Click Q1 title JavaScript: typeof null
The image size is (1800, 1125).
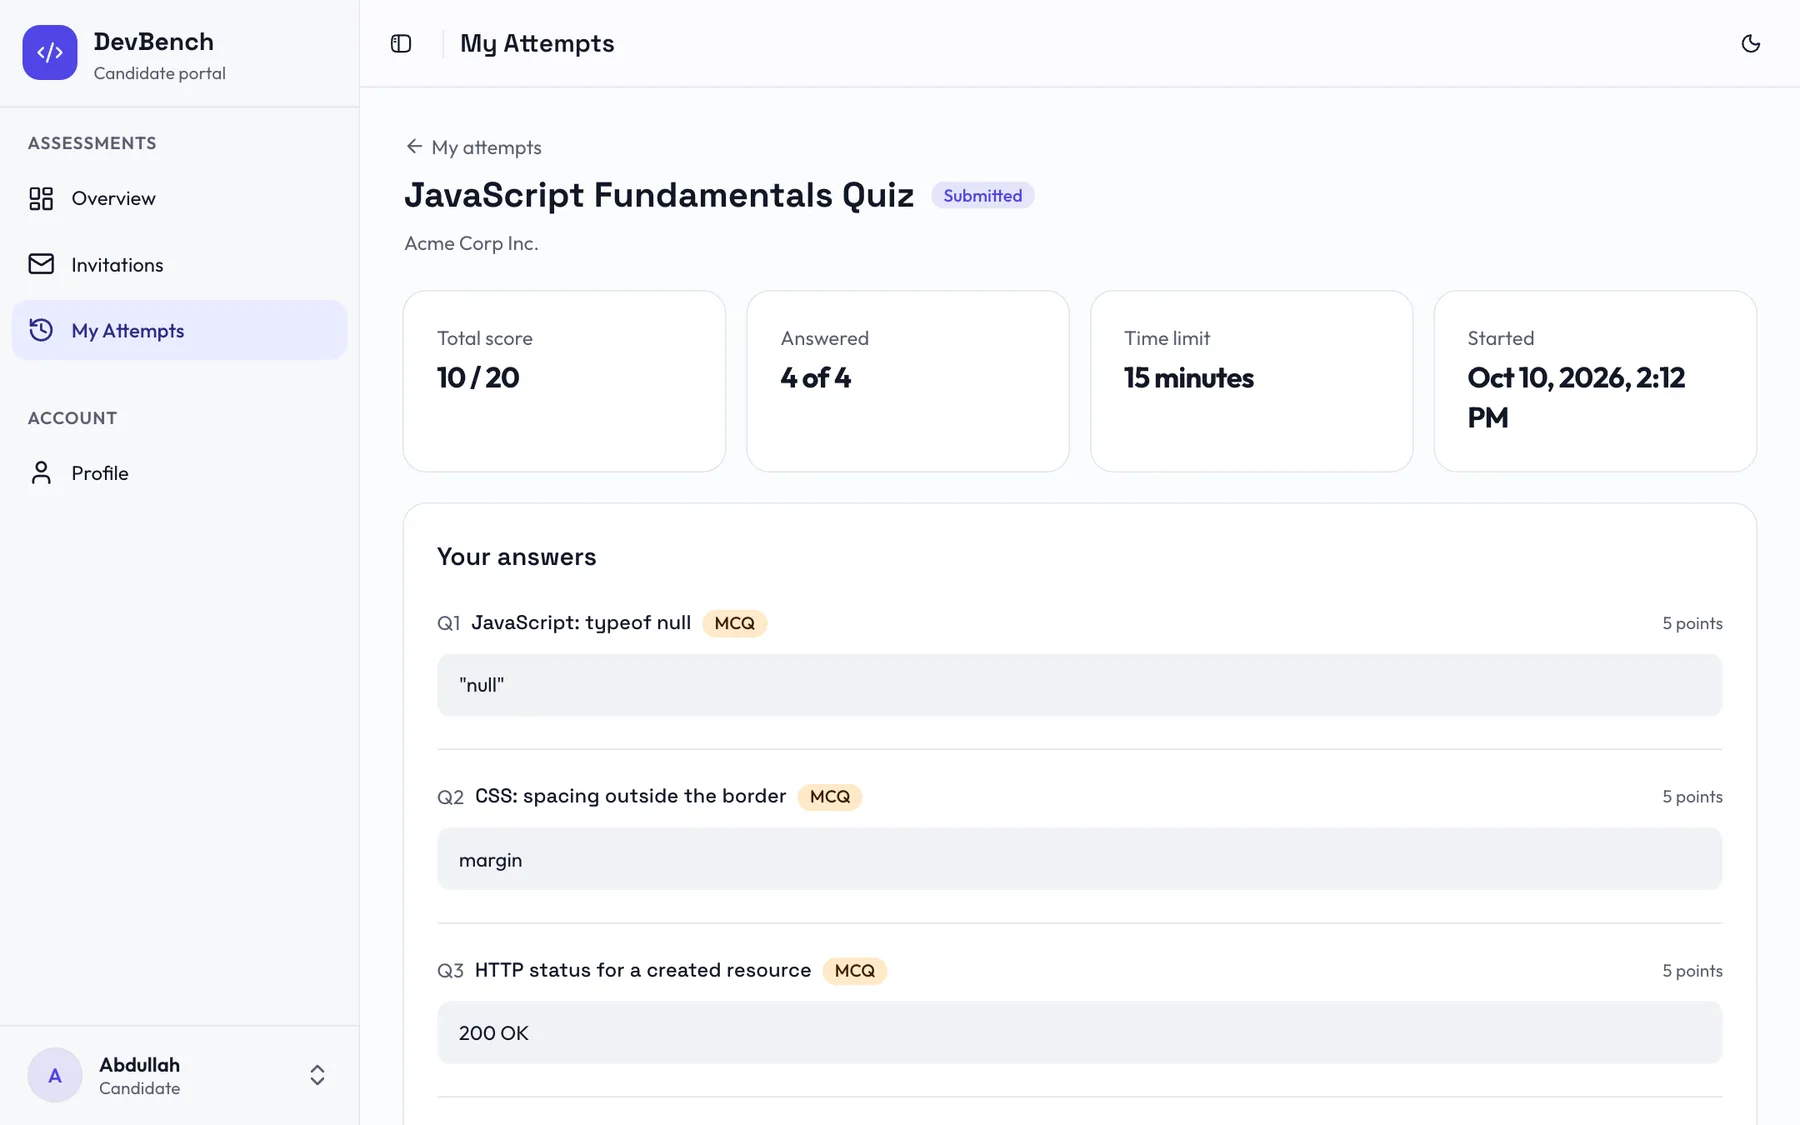tap(581, 623)
